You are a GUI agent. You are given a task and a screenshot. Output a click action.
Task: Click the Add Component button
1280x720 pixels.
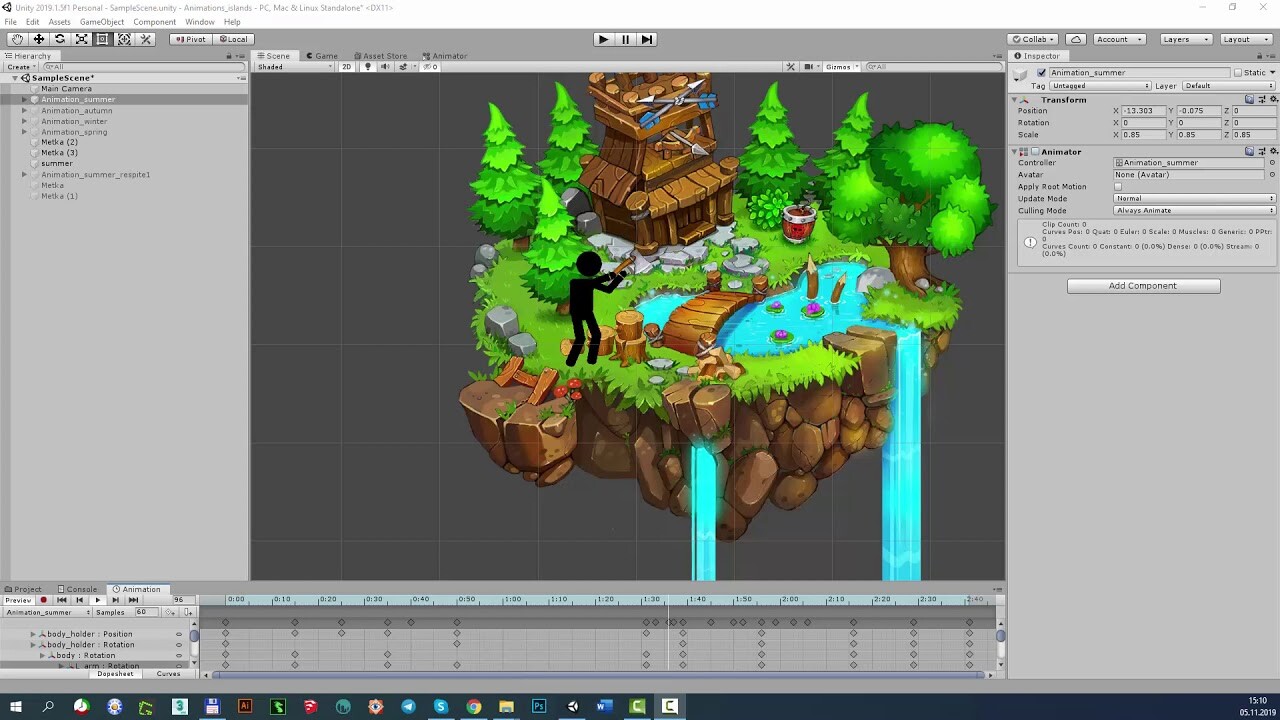click(1143, 285)
